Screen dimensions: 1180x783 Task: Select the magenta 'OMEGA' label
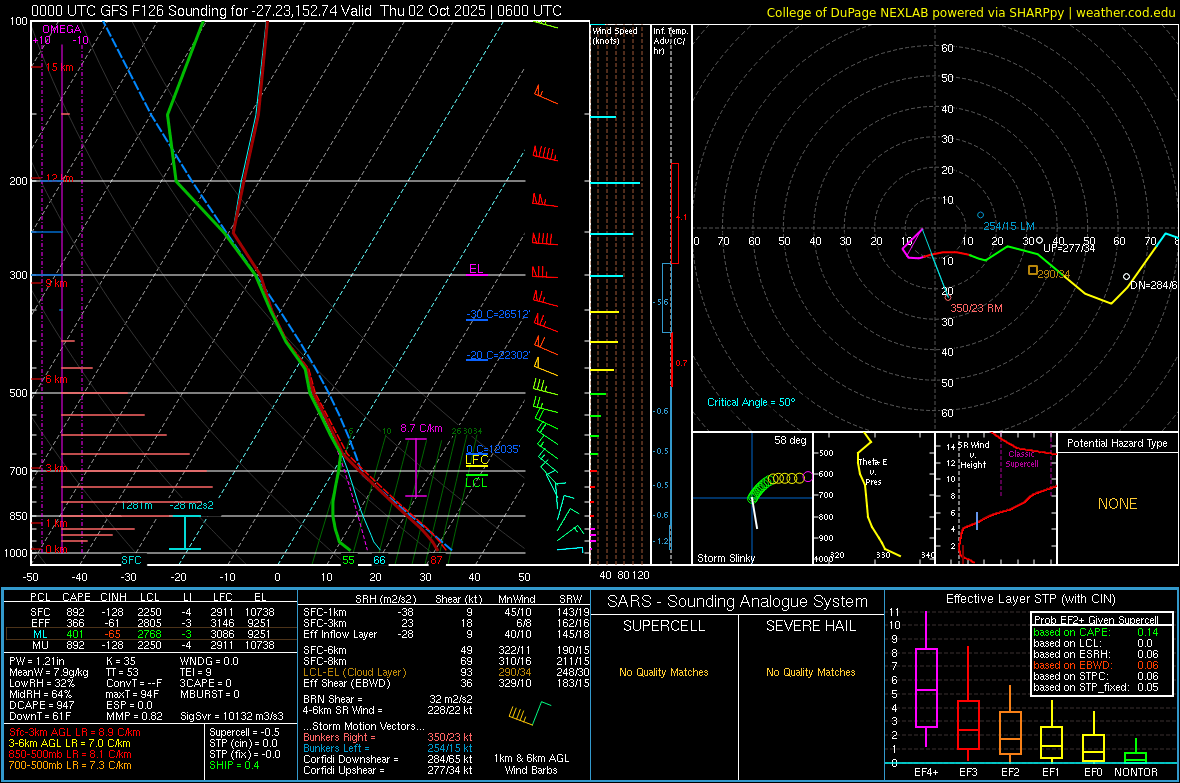click(x=62, y=29)
